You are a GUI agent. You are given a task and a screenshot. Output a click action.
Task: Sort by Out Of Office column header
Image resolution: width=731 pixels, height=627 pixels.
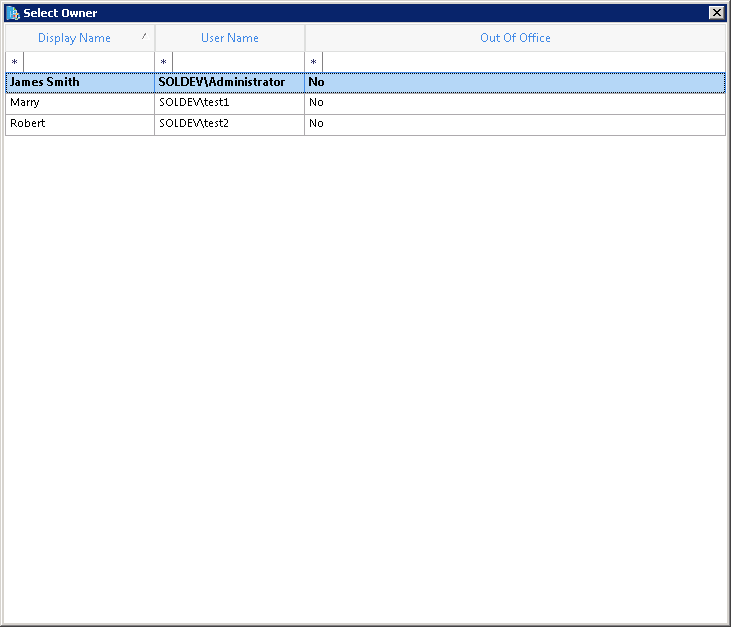[515, 38]
